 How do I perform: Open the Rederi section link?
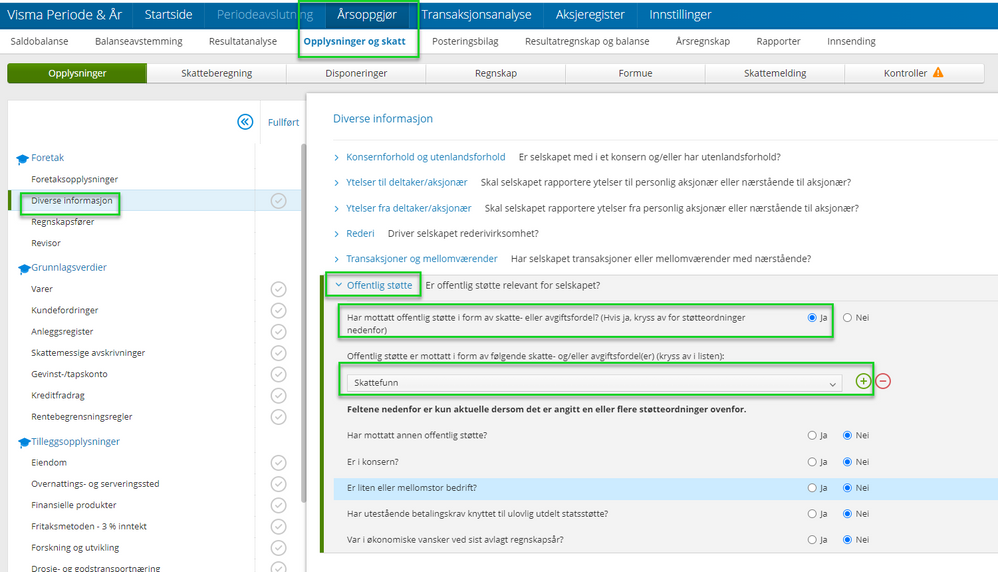coord(360,234)
